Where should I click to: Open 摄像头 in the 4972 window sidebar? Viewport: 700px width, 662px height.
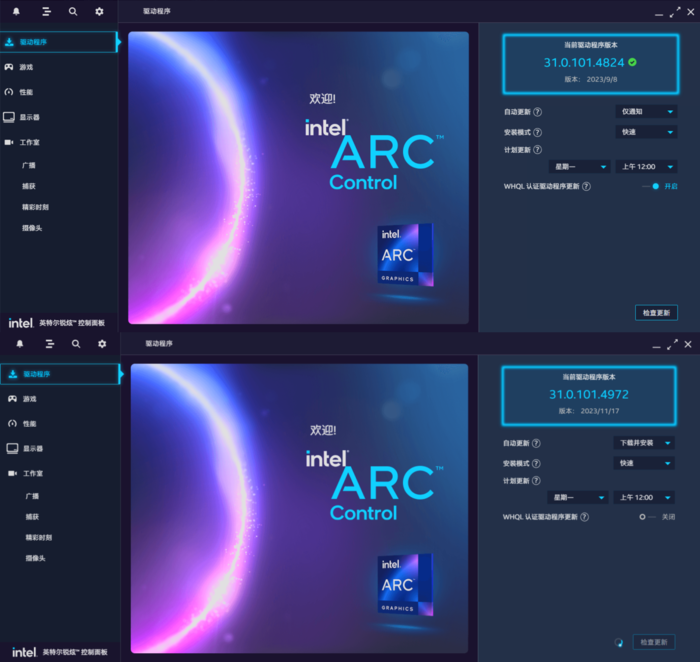35,558
